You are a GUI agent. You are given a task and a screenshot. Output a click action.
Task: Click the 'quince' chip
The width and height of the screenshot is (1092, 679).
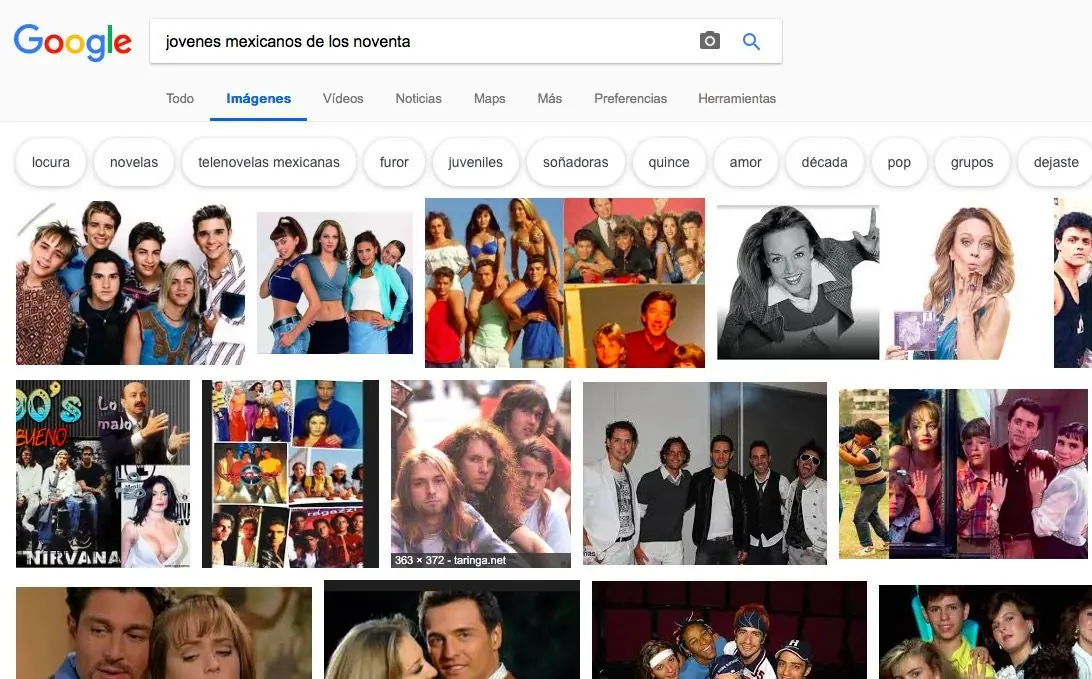[x=669, y=162]
